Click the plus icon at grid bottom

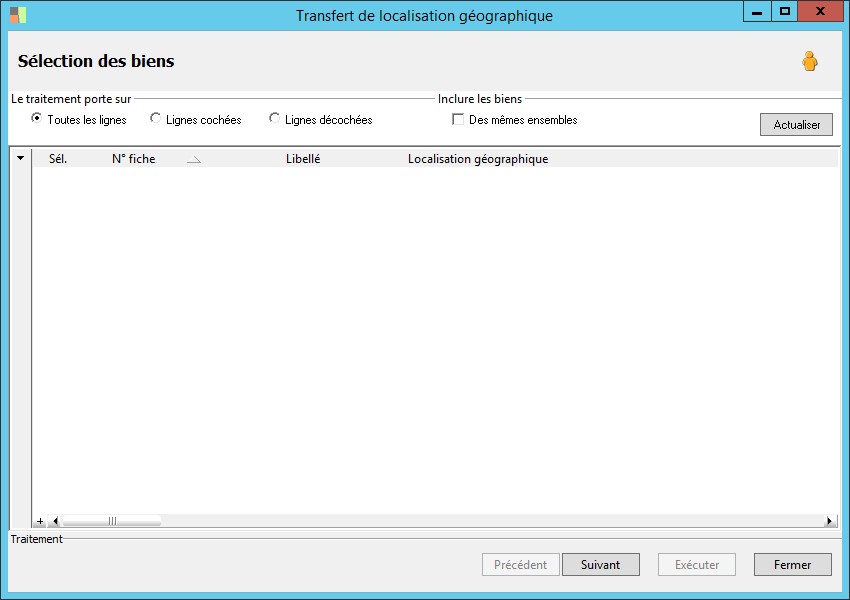point(40,521)
